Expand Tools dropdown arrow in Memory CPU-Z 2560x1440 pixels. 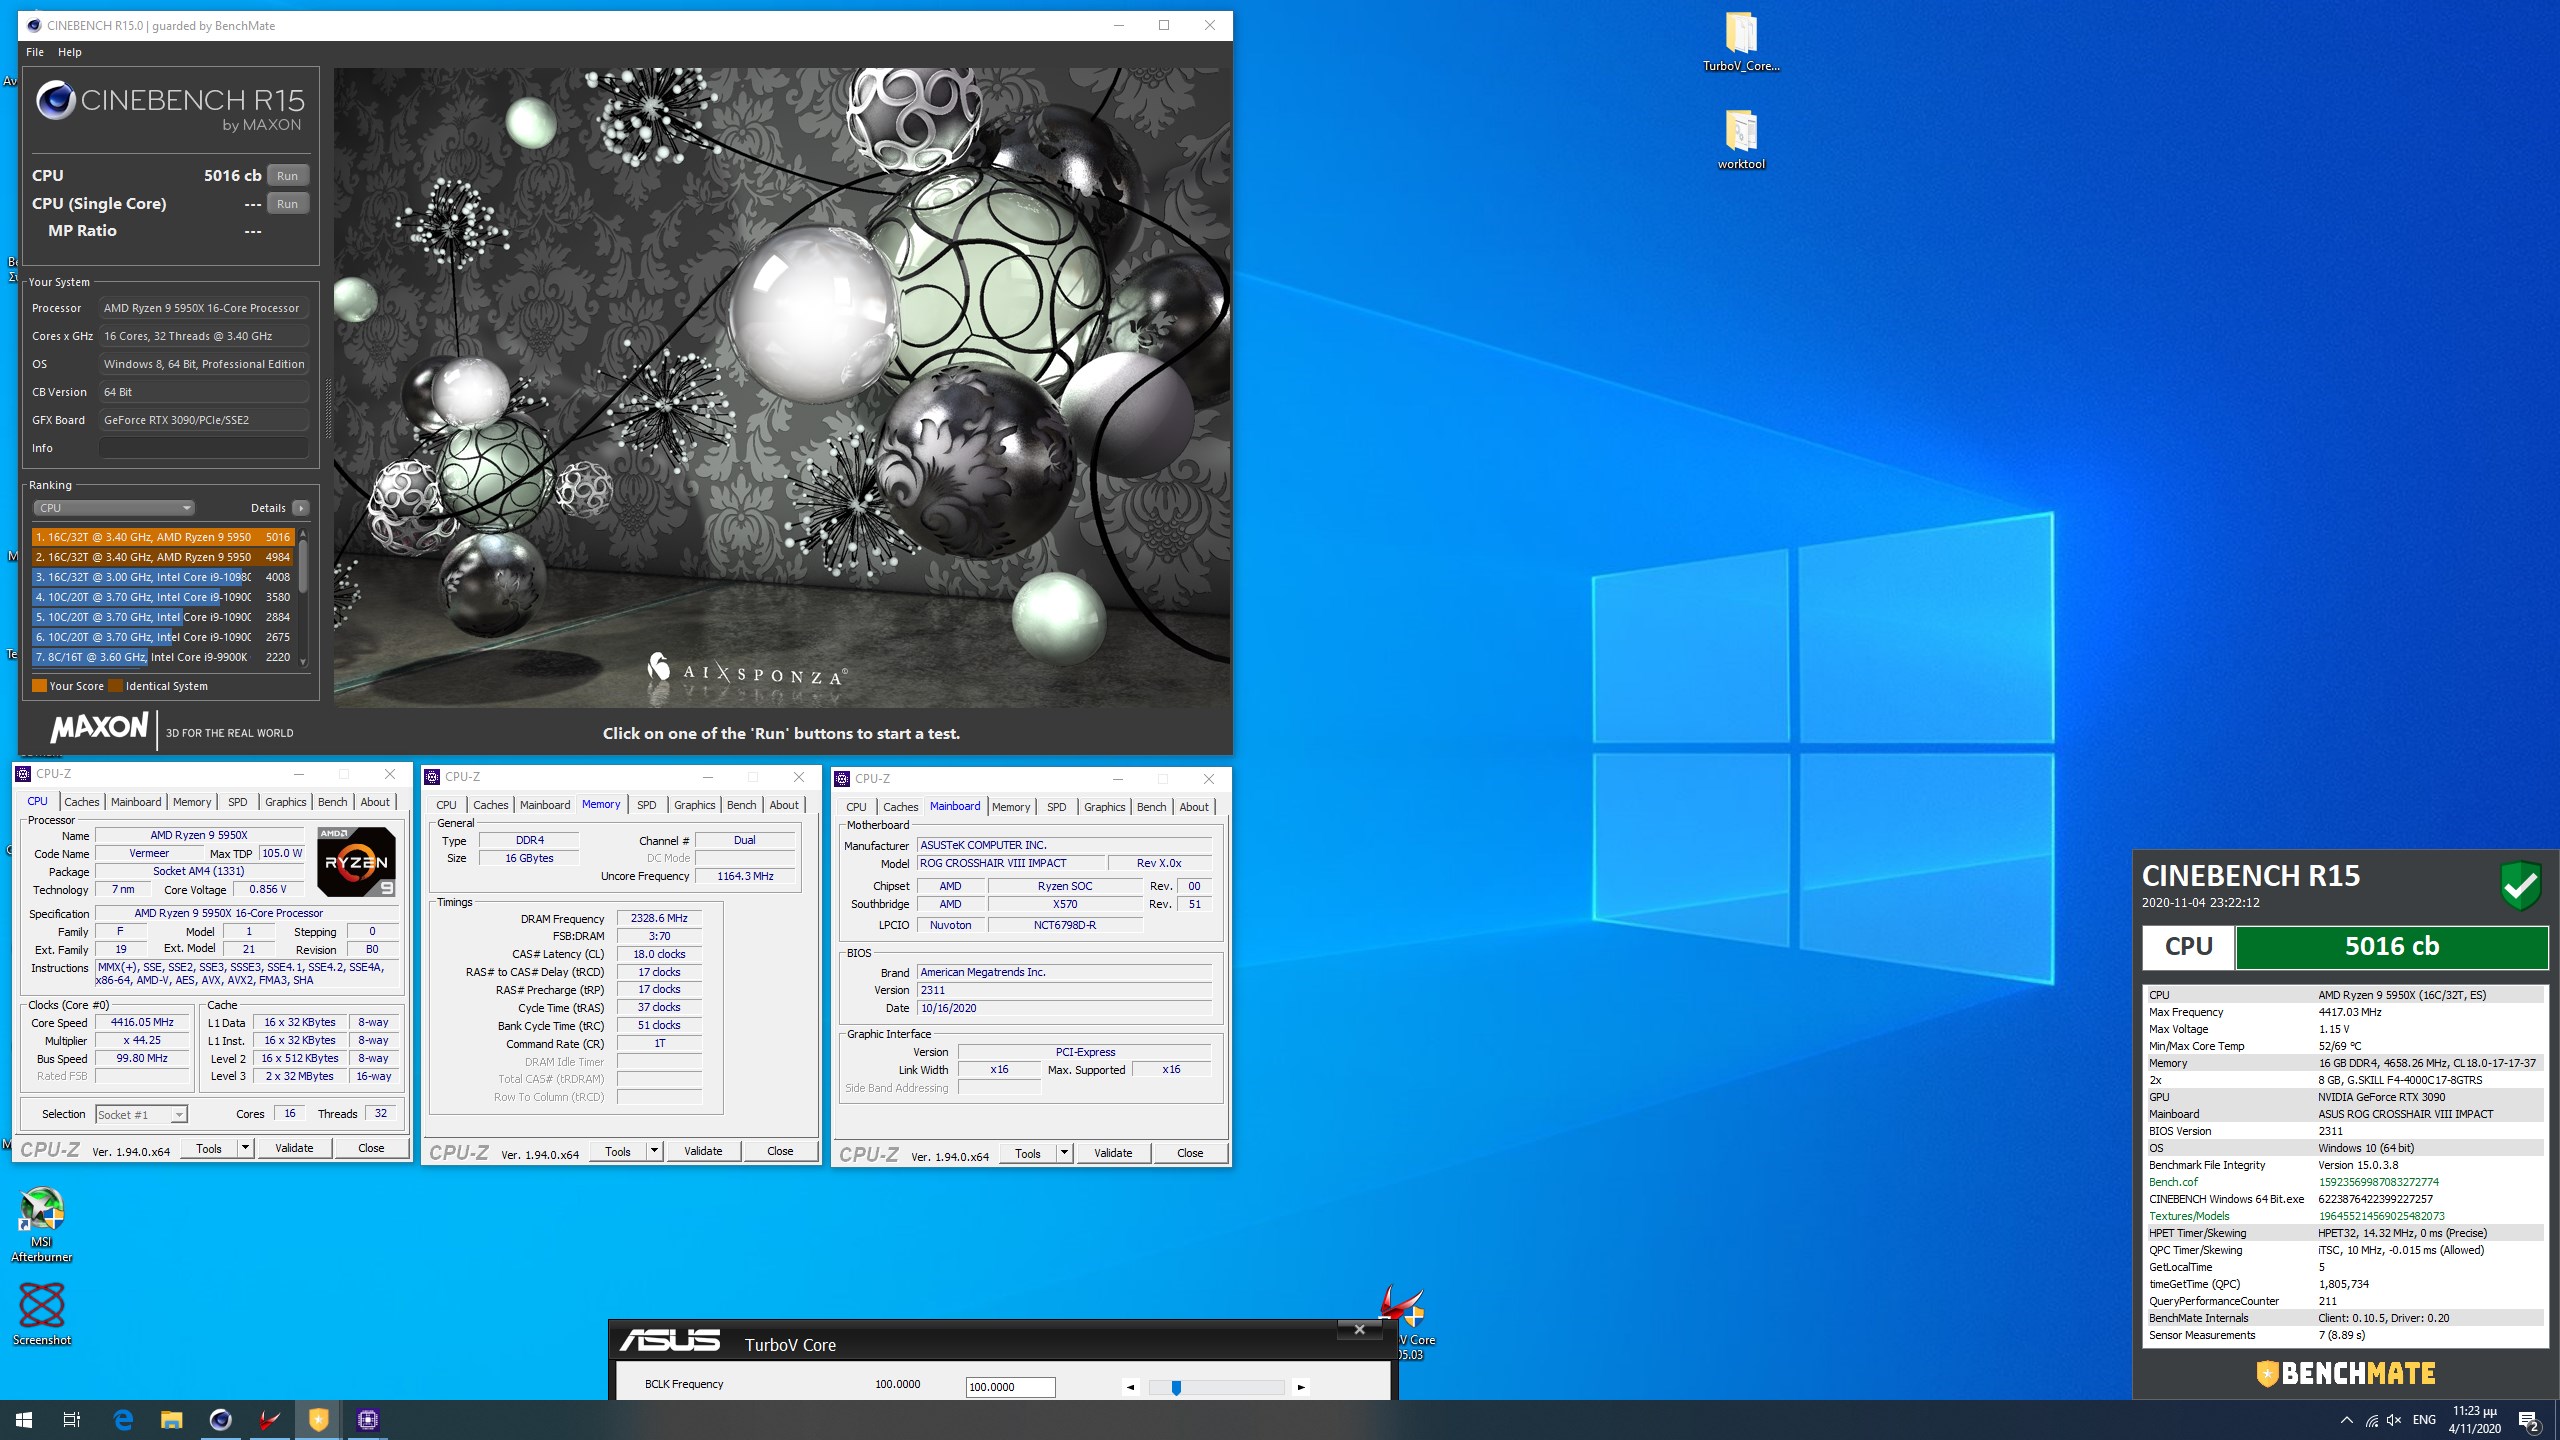[x=654, y=1151]
